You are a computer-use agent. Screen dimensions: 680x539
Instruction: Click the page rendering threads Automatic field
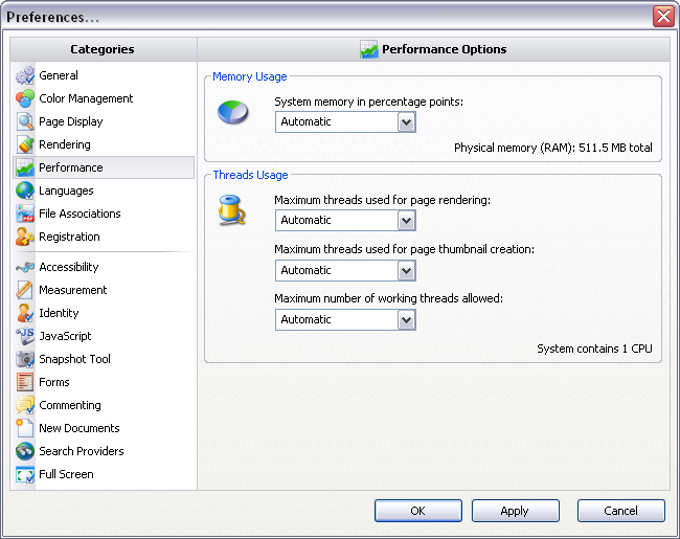(345, 221)
